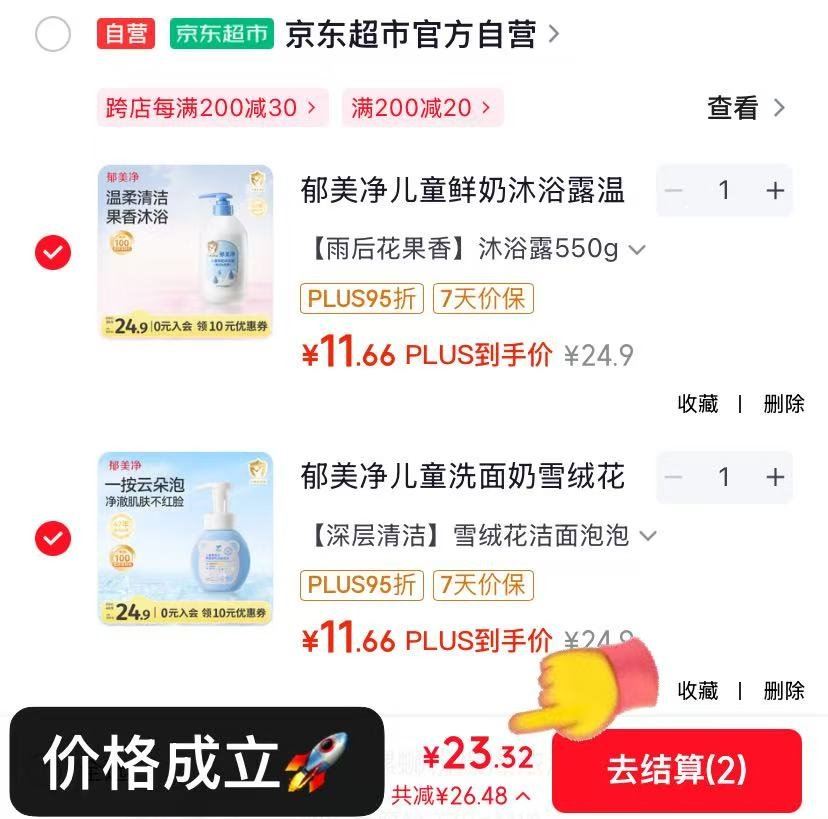Open the 满200减20 promotion tag
828x819 pixels.
point(422,108)
